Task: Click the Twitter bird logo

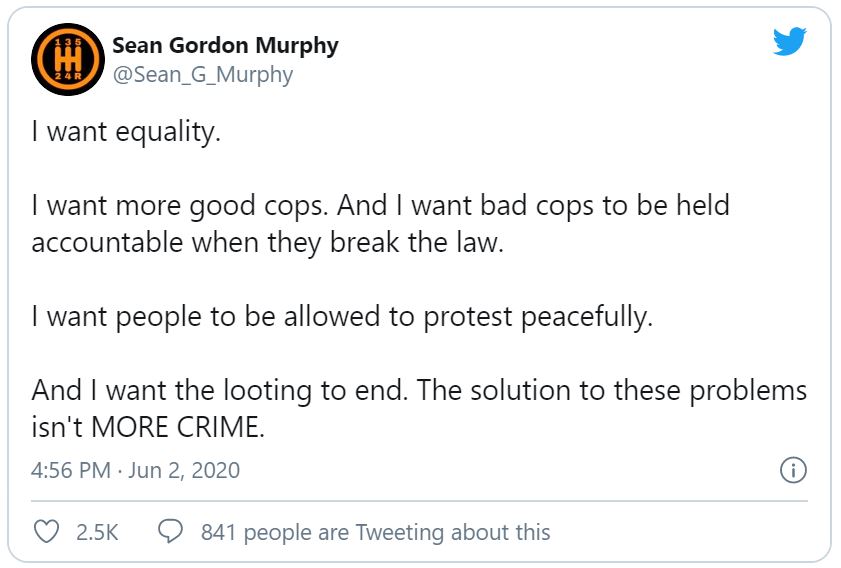Action: pyautogui.click(x=788, y=41)
